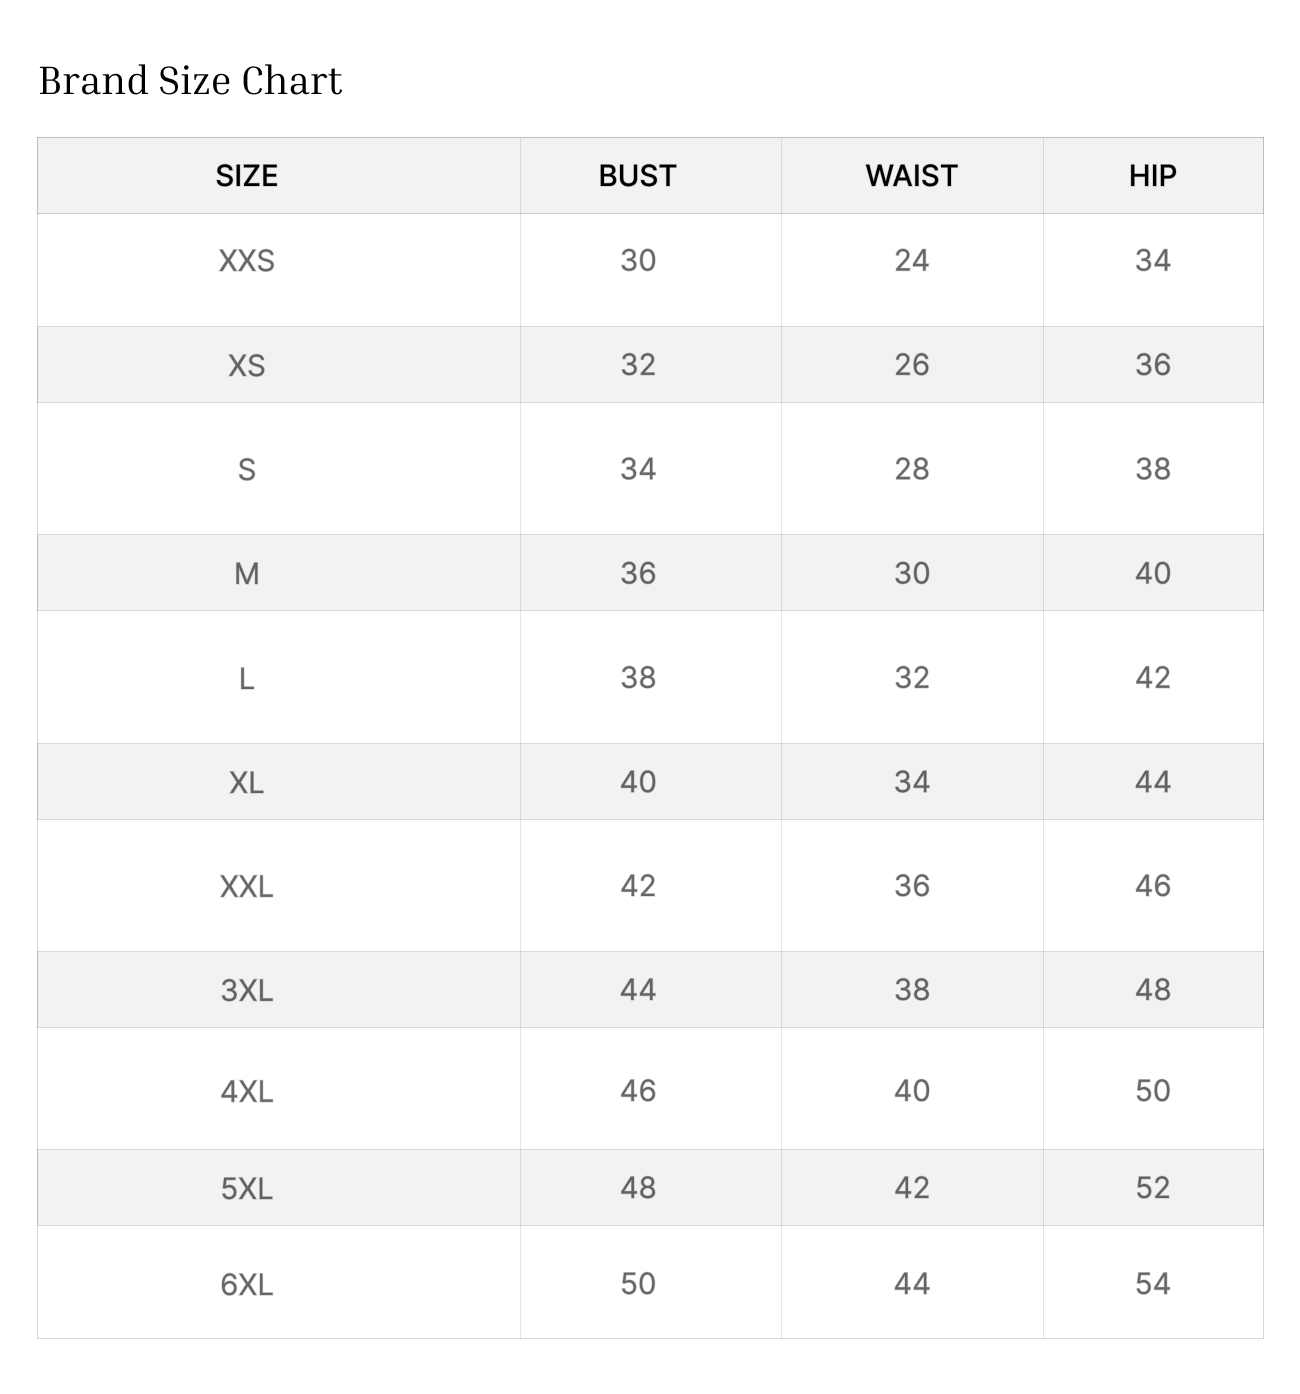
Task: Click the Brand Size Chart heading
Action: pos(190,81)
